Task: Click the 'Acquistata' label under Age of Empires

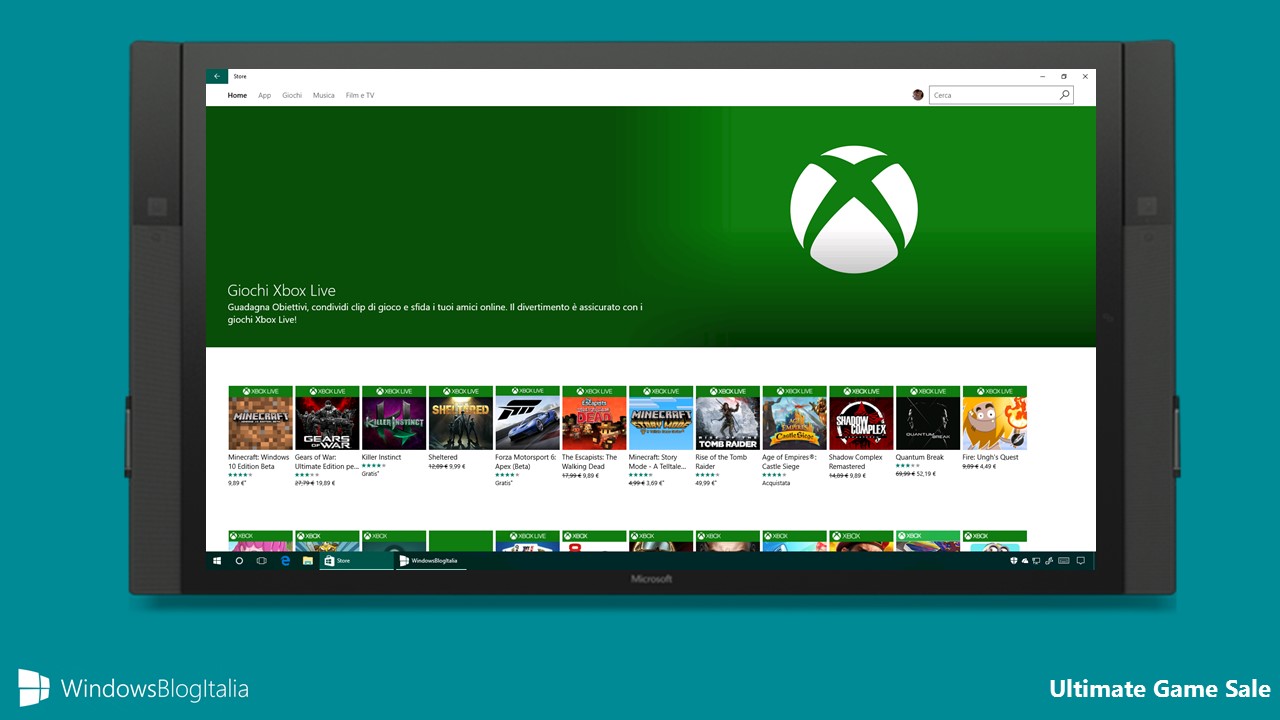Action: (776, 483)
